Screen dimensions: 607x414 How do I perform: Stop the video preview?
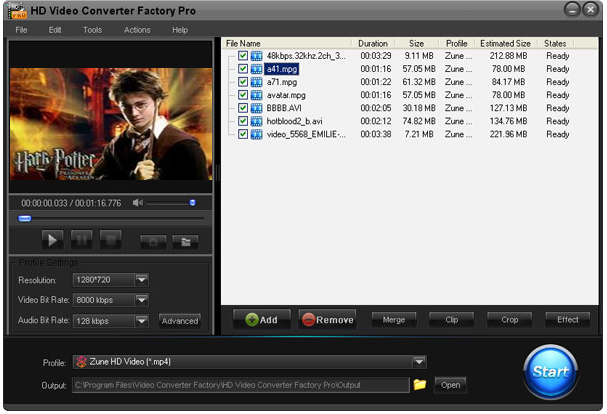[111, 240]
